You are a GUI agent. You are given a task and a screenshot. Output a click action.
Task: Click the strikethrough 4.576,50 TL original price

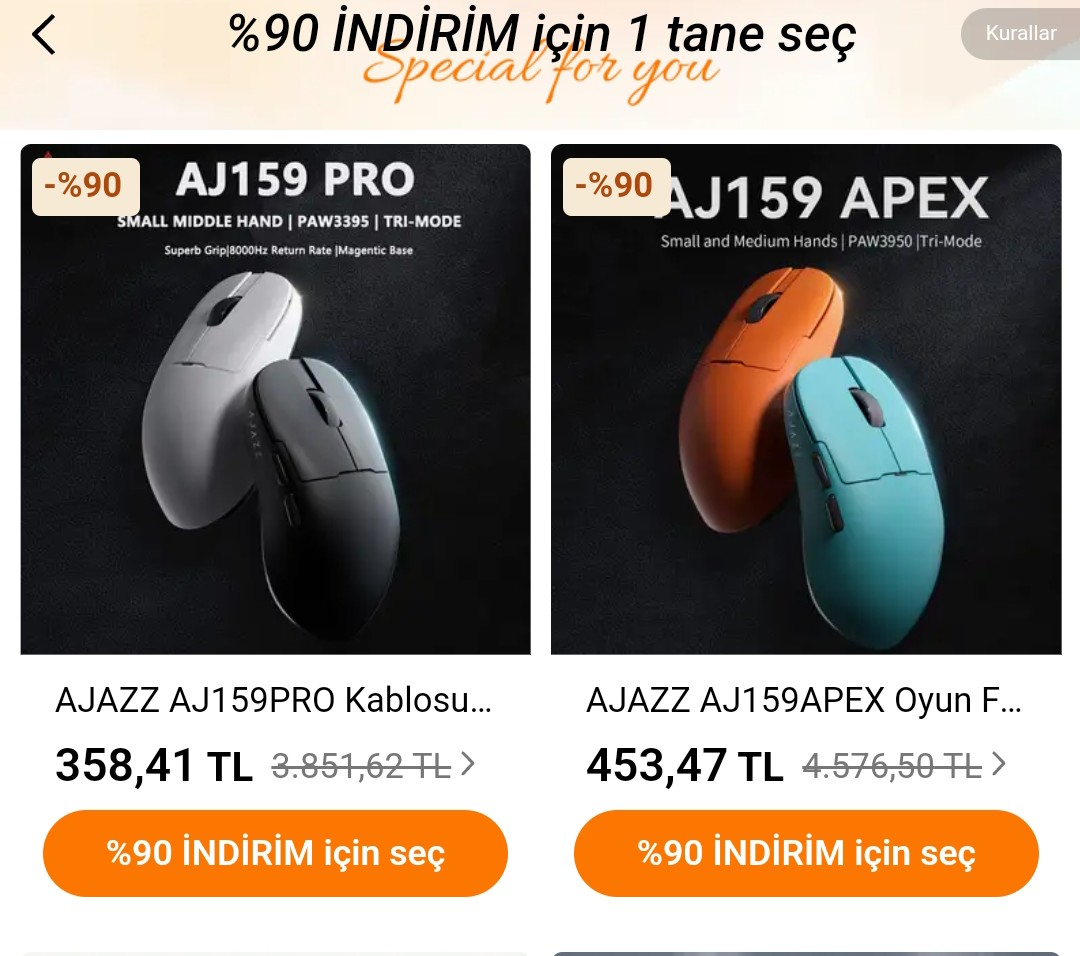pos(892,765)
